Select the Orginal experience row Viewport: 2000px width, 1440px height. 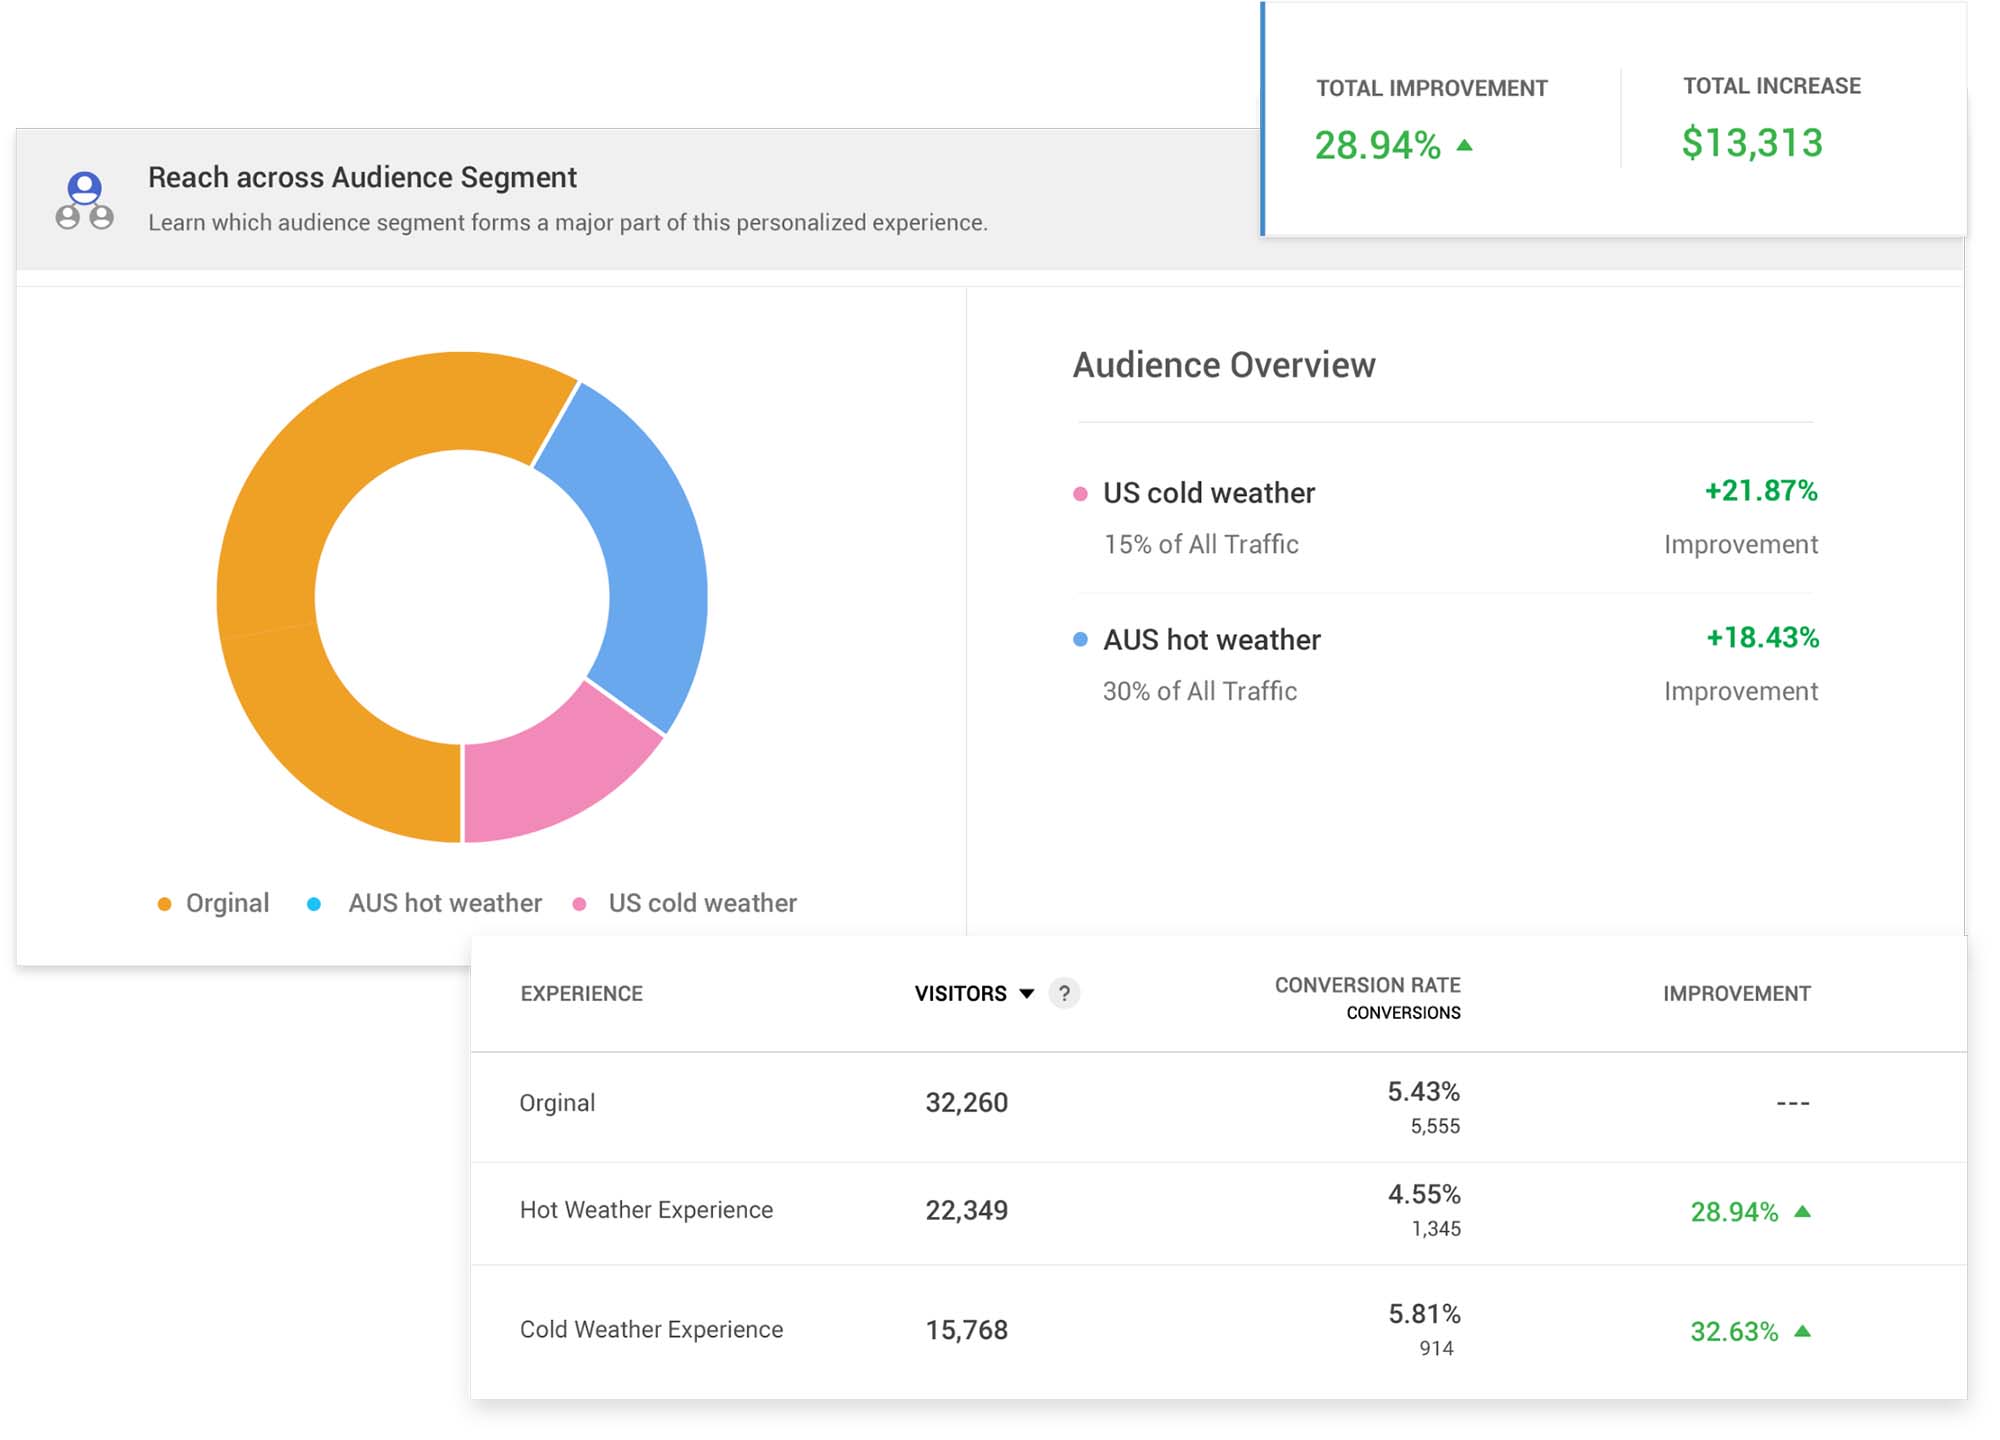(x=557, y=1102)
